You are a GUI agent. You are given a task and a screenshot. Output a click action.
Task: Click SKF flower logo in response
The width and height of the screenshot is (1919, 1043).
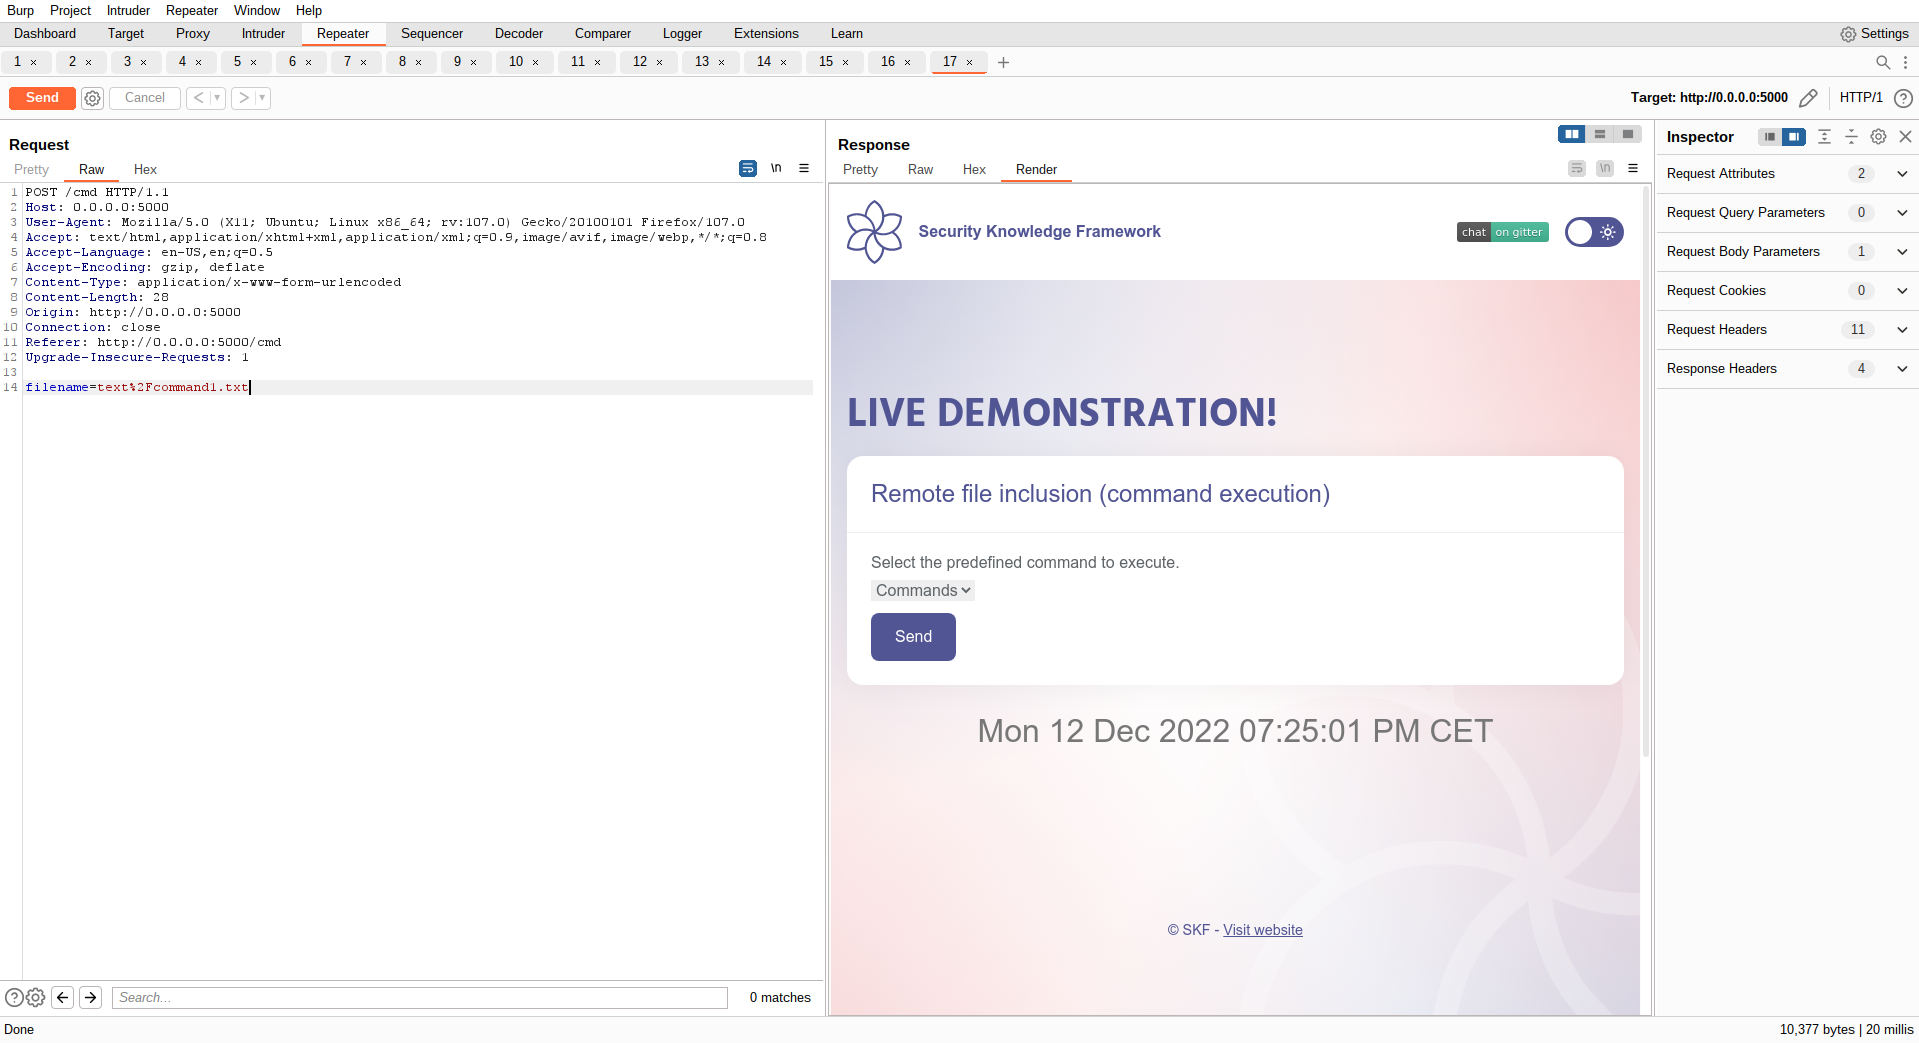(x=874, y=232)
